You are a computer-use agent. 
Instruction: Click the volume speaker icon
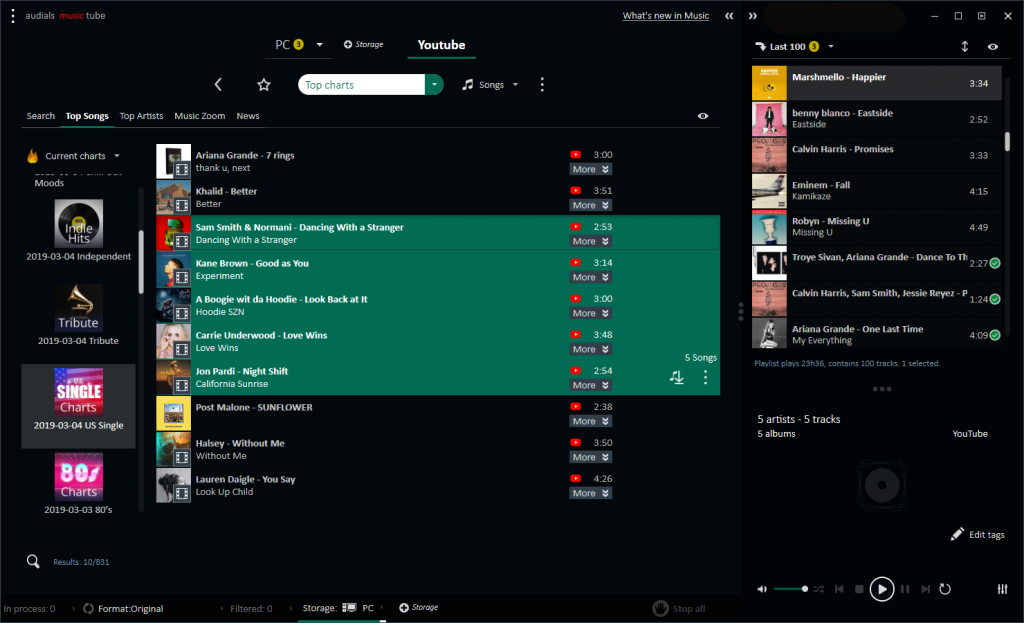tap(761, 589)
